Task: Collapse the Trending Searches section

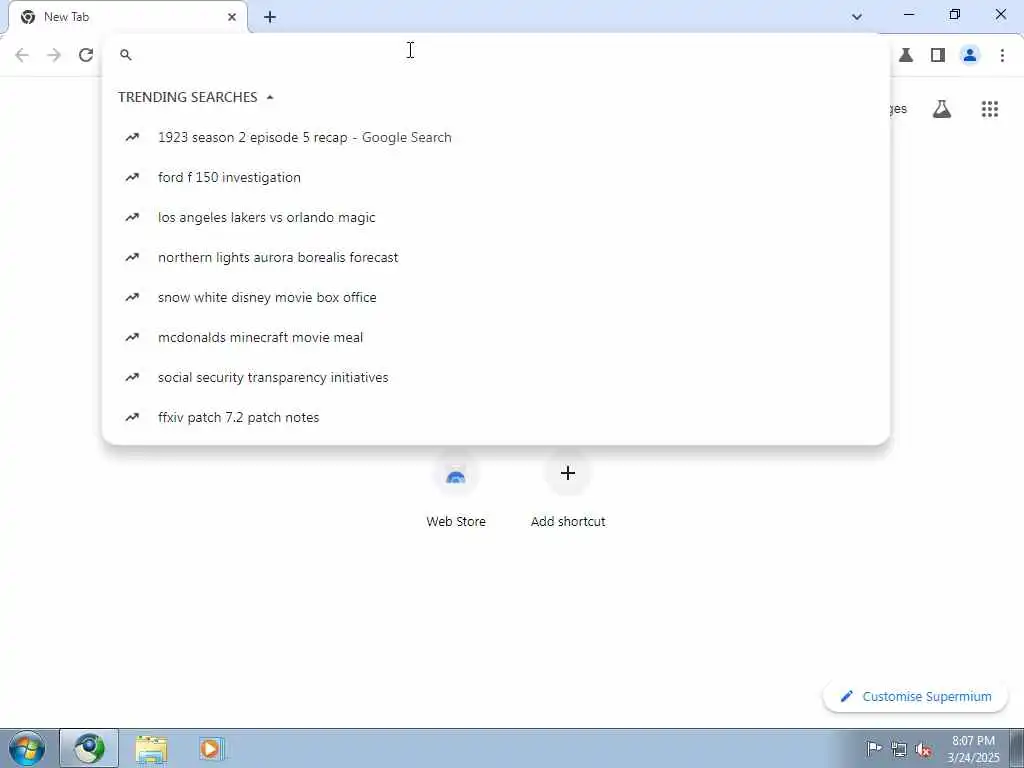Action: pos(270,97)
